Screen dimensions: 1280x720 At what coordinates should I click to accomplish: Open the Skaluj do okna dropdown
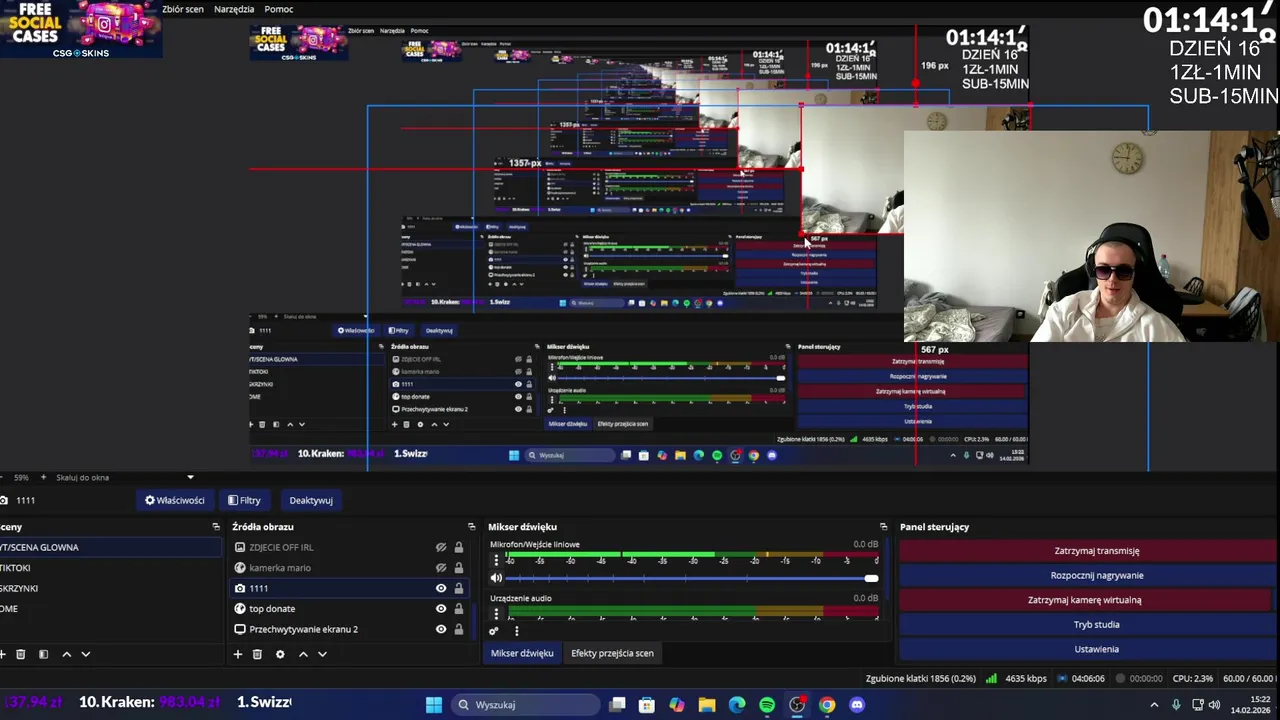(125, 478)
